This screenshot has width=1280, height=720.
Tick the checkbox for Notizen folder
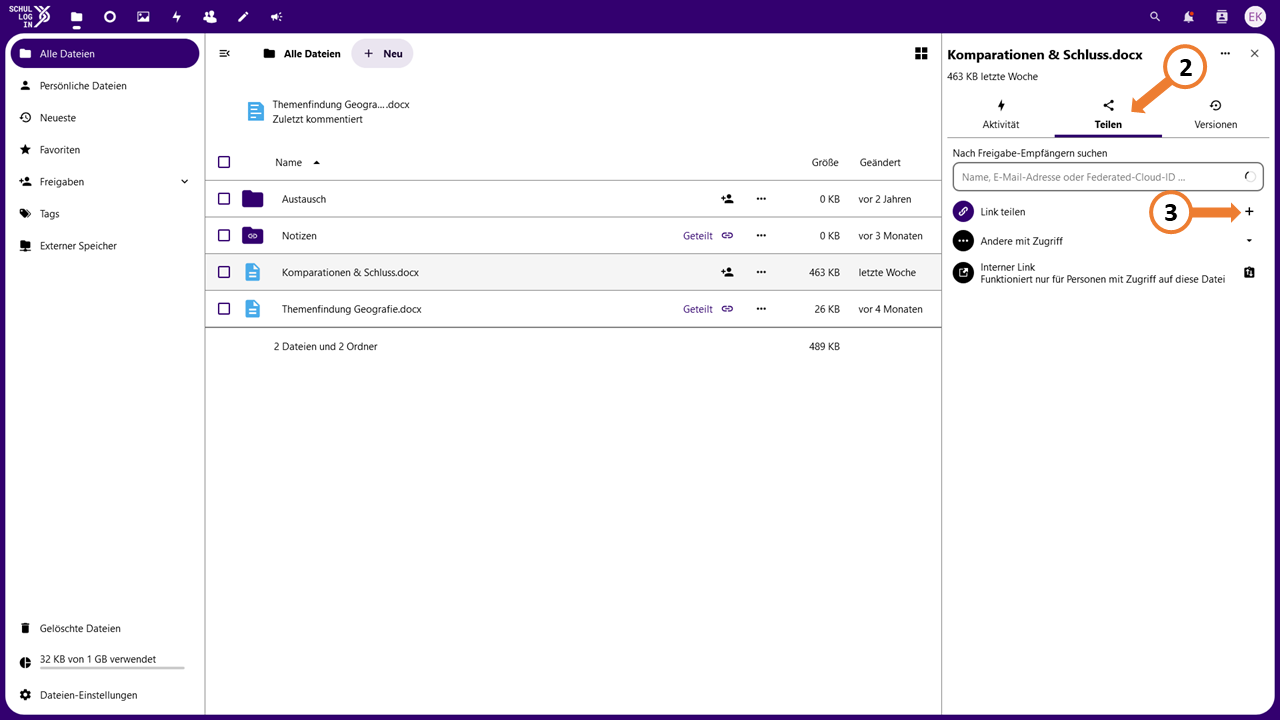(224, 236)
